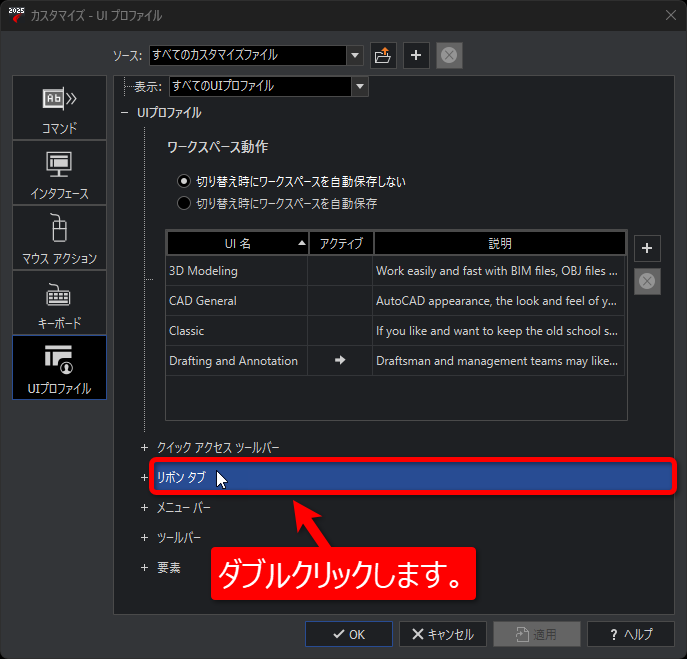
Task: Select the UIプロファイル section
Action: point(60,367)
